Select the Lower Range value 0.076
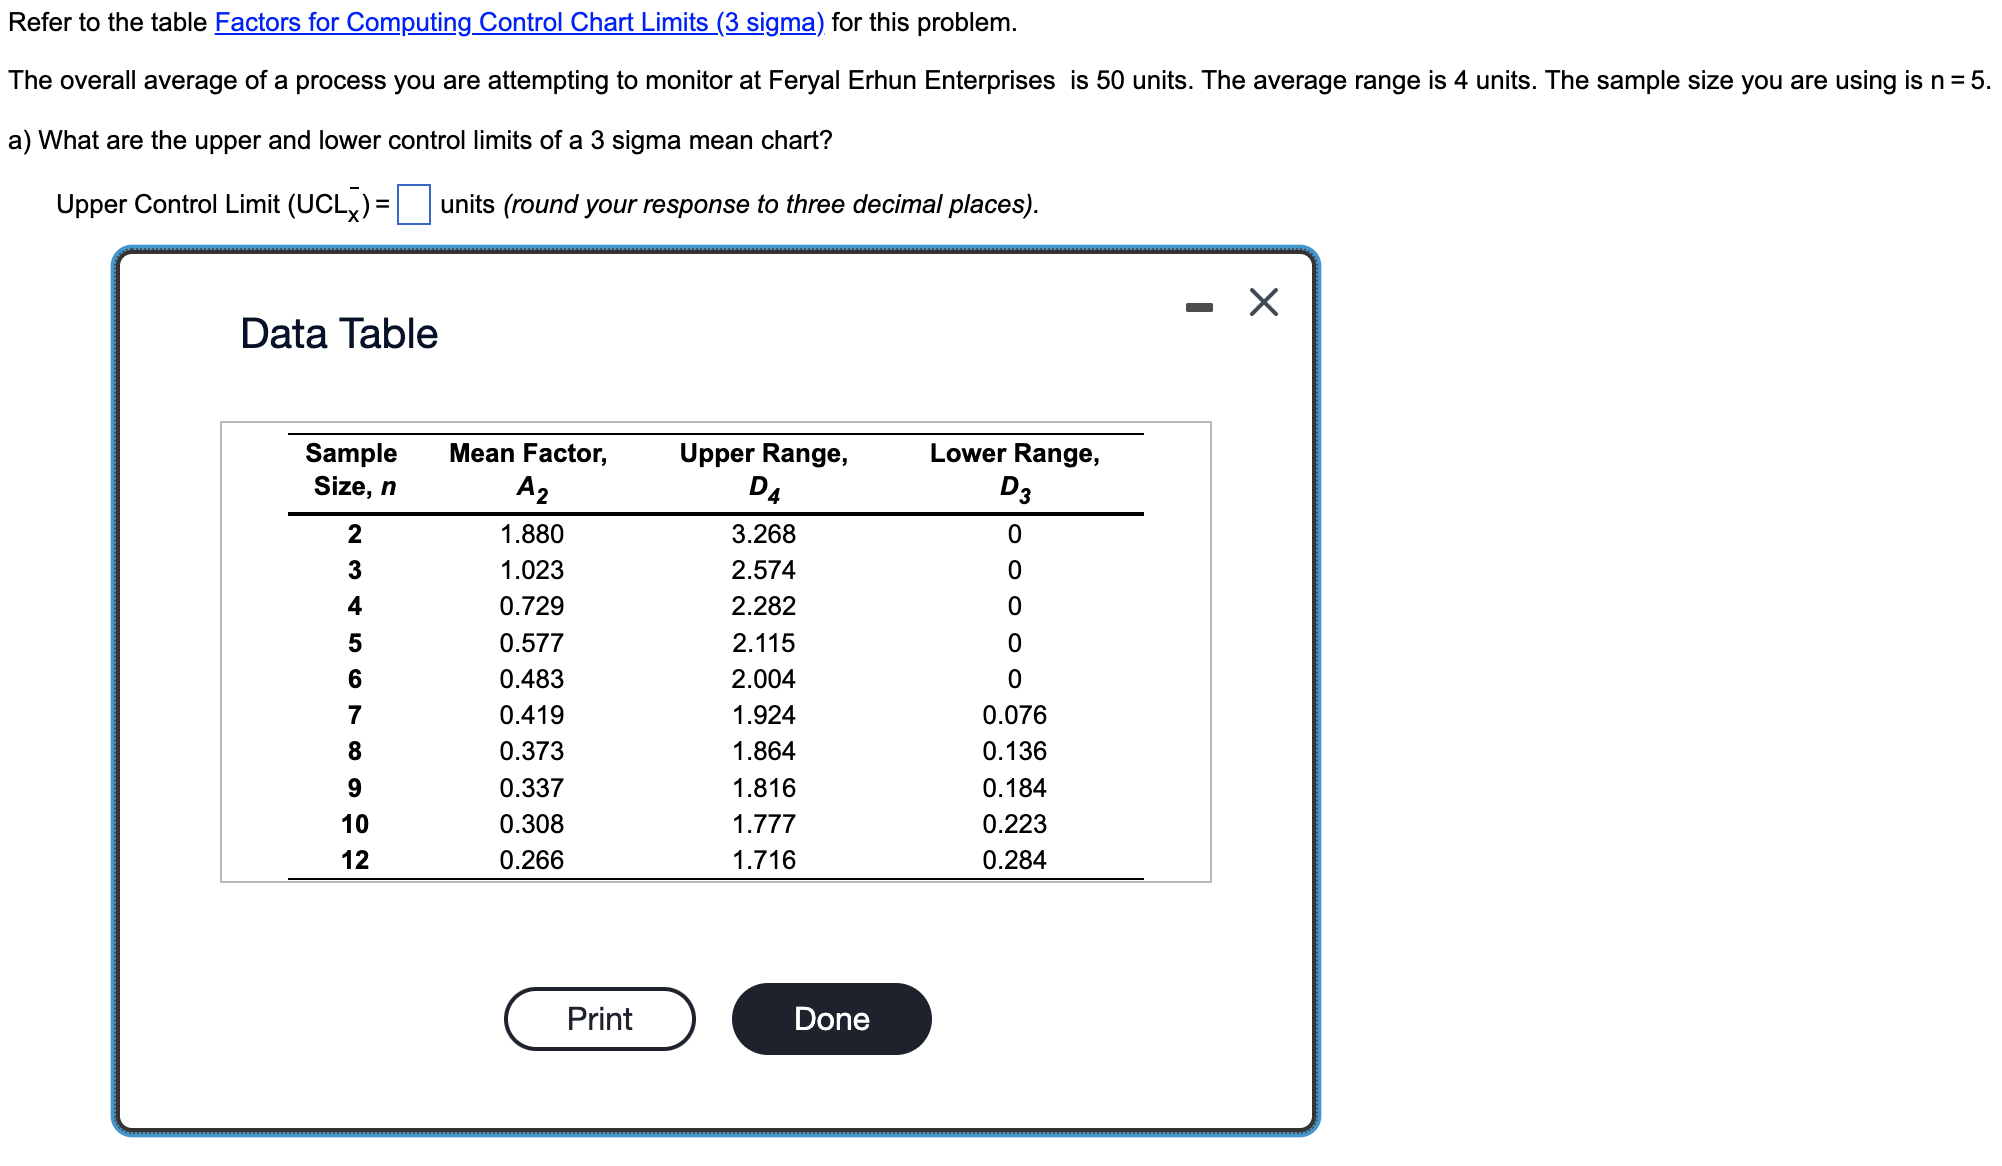Image resolution: width=2002 pixels, height=1166 pixels. point(1014,714)
